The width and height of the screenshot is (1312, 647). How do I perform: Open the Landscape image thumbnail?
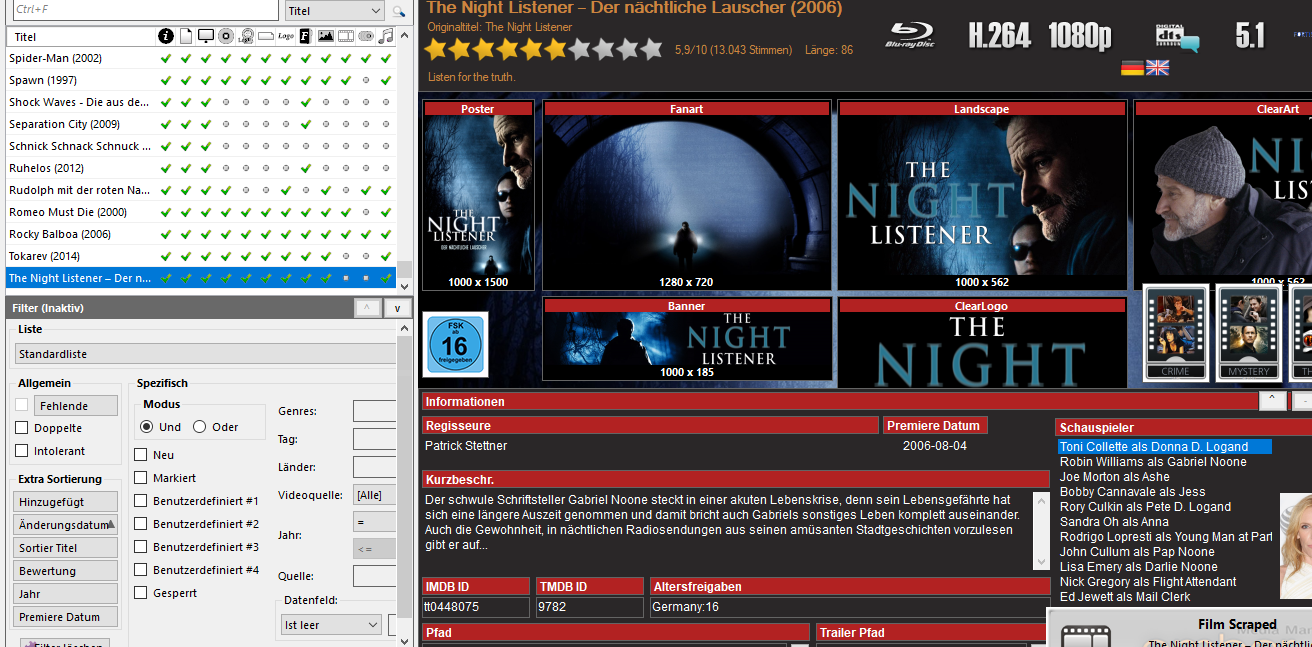(x=982, y=195)
